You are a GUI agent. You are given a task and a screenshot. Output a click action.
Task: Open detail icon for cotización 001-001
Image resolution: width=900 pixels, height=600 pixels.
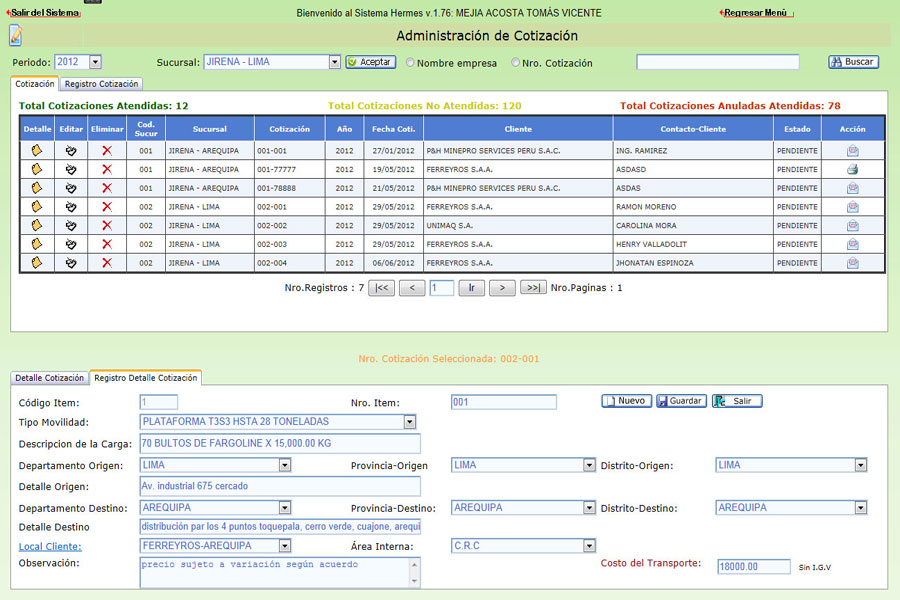[x=37, y=150]
